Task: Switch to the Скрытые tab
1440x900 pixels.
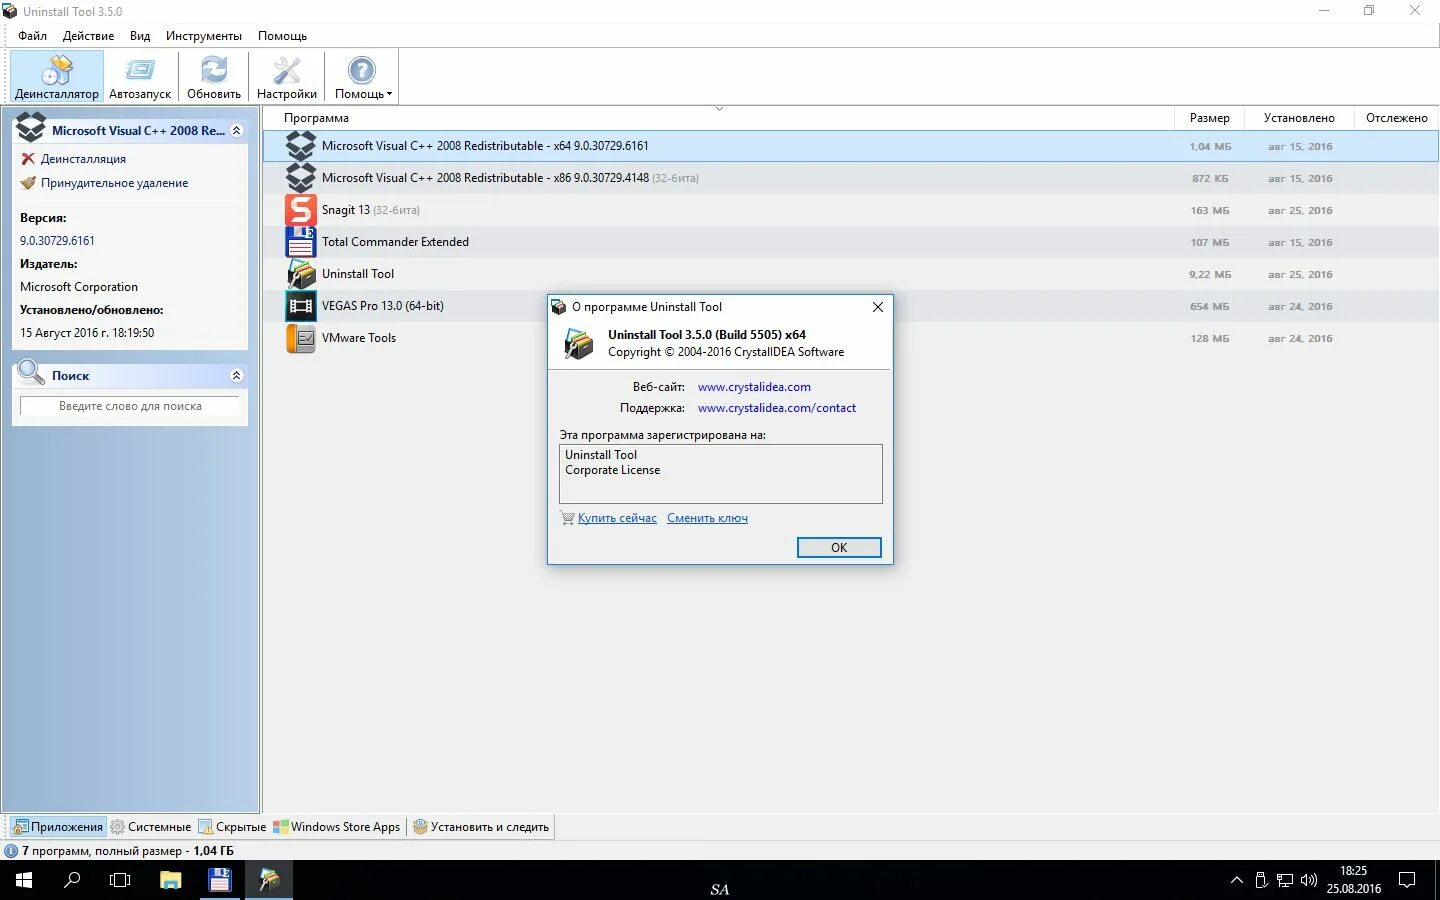Action: [232, 827]
